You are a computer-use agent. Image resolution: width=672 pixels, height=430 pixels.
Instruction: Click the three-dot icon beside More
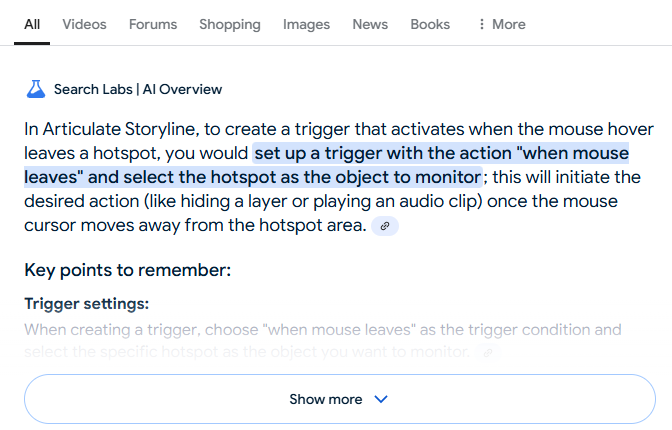pyautogui.click(x=482, y=24)
